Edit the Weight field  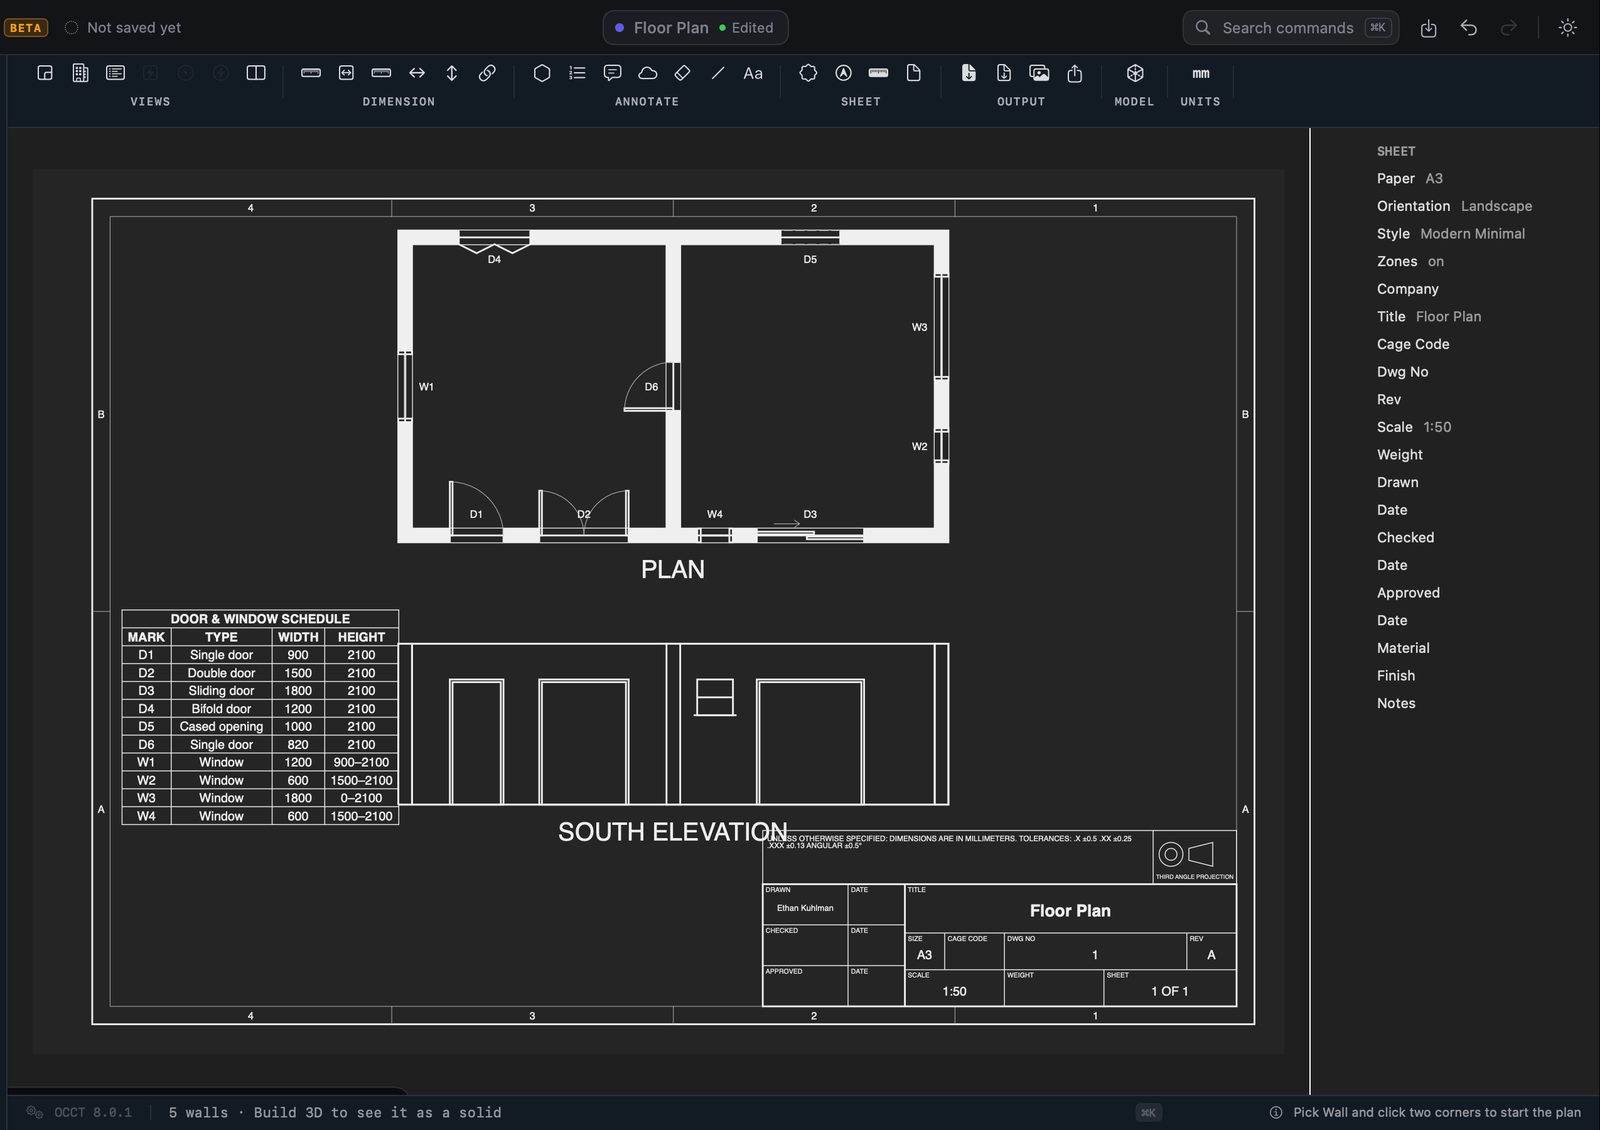(x=1400, y=454)
